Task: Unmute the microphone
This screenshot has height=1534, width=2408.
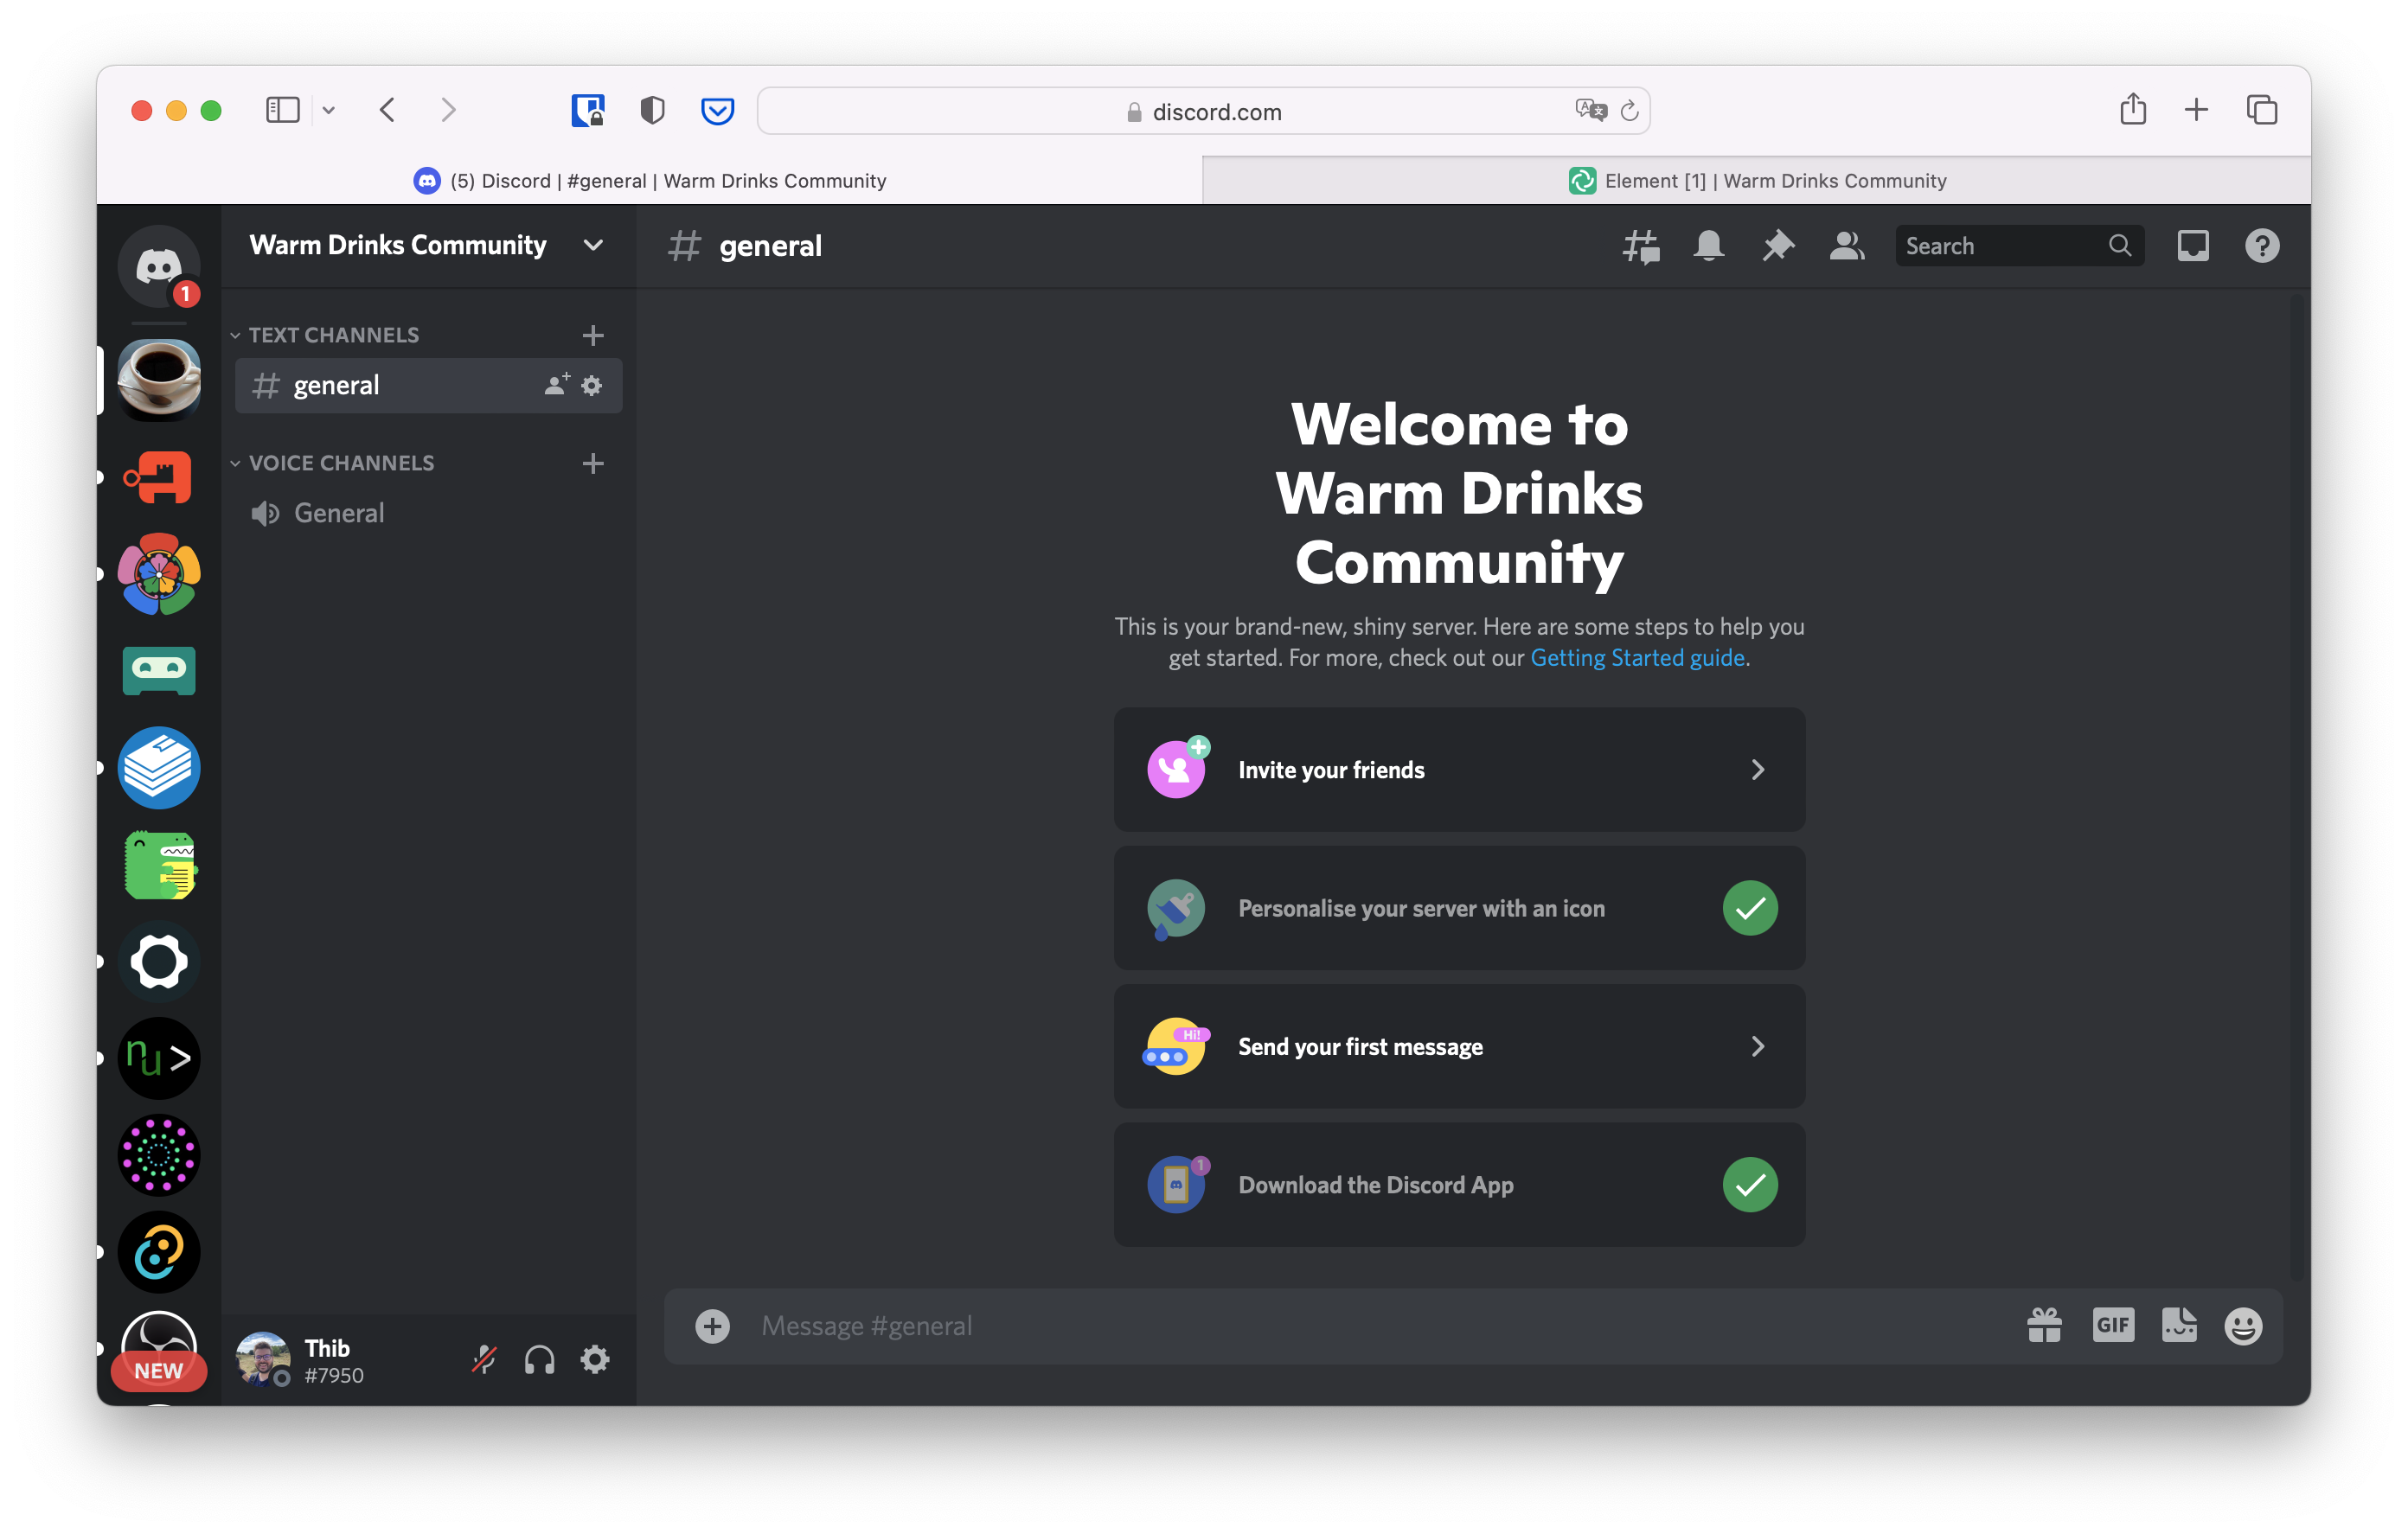Action: click(484, 1360)
